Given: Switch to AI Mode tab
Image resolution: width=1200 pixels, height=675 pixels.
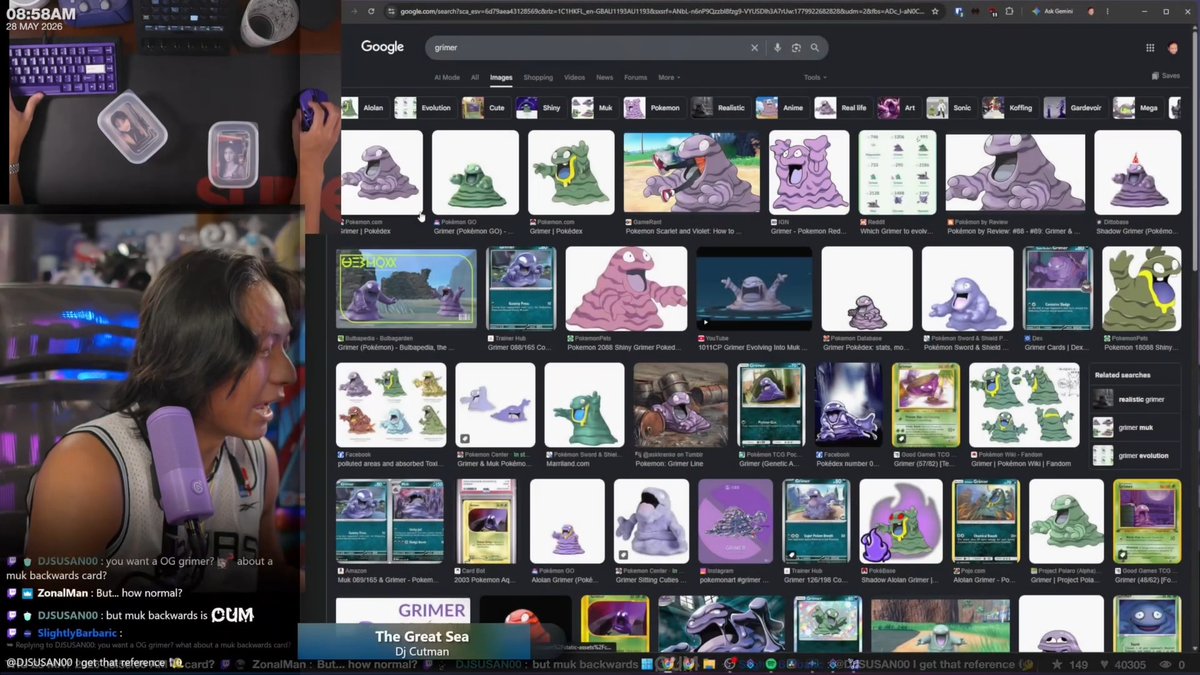Looking at the screenshot, I should (x=447, y=77).
